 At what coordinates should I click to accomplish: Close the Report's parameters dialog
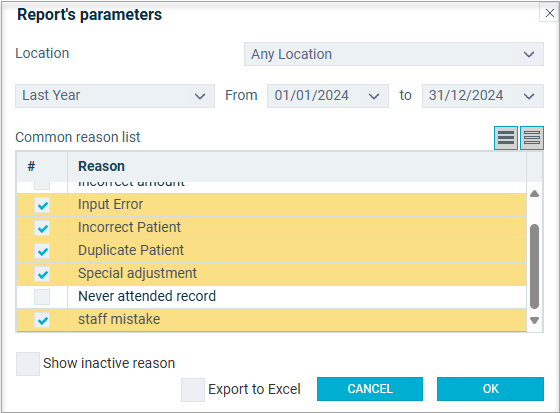click(x=550, y=13)
